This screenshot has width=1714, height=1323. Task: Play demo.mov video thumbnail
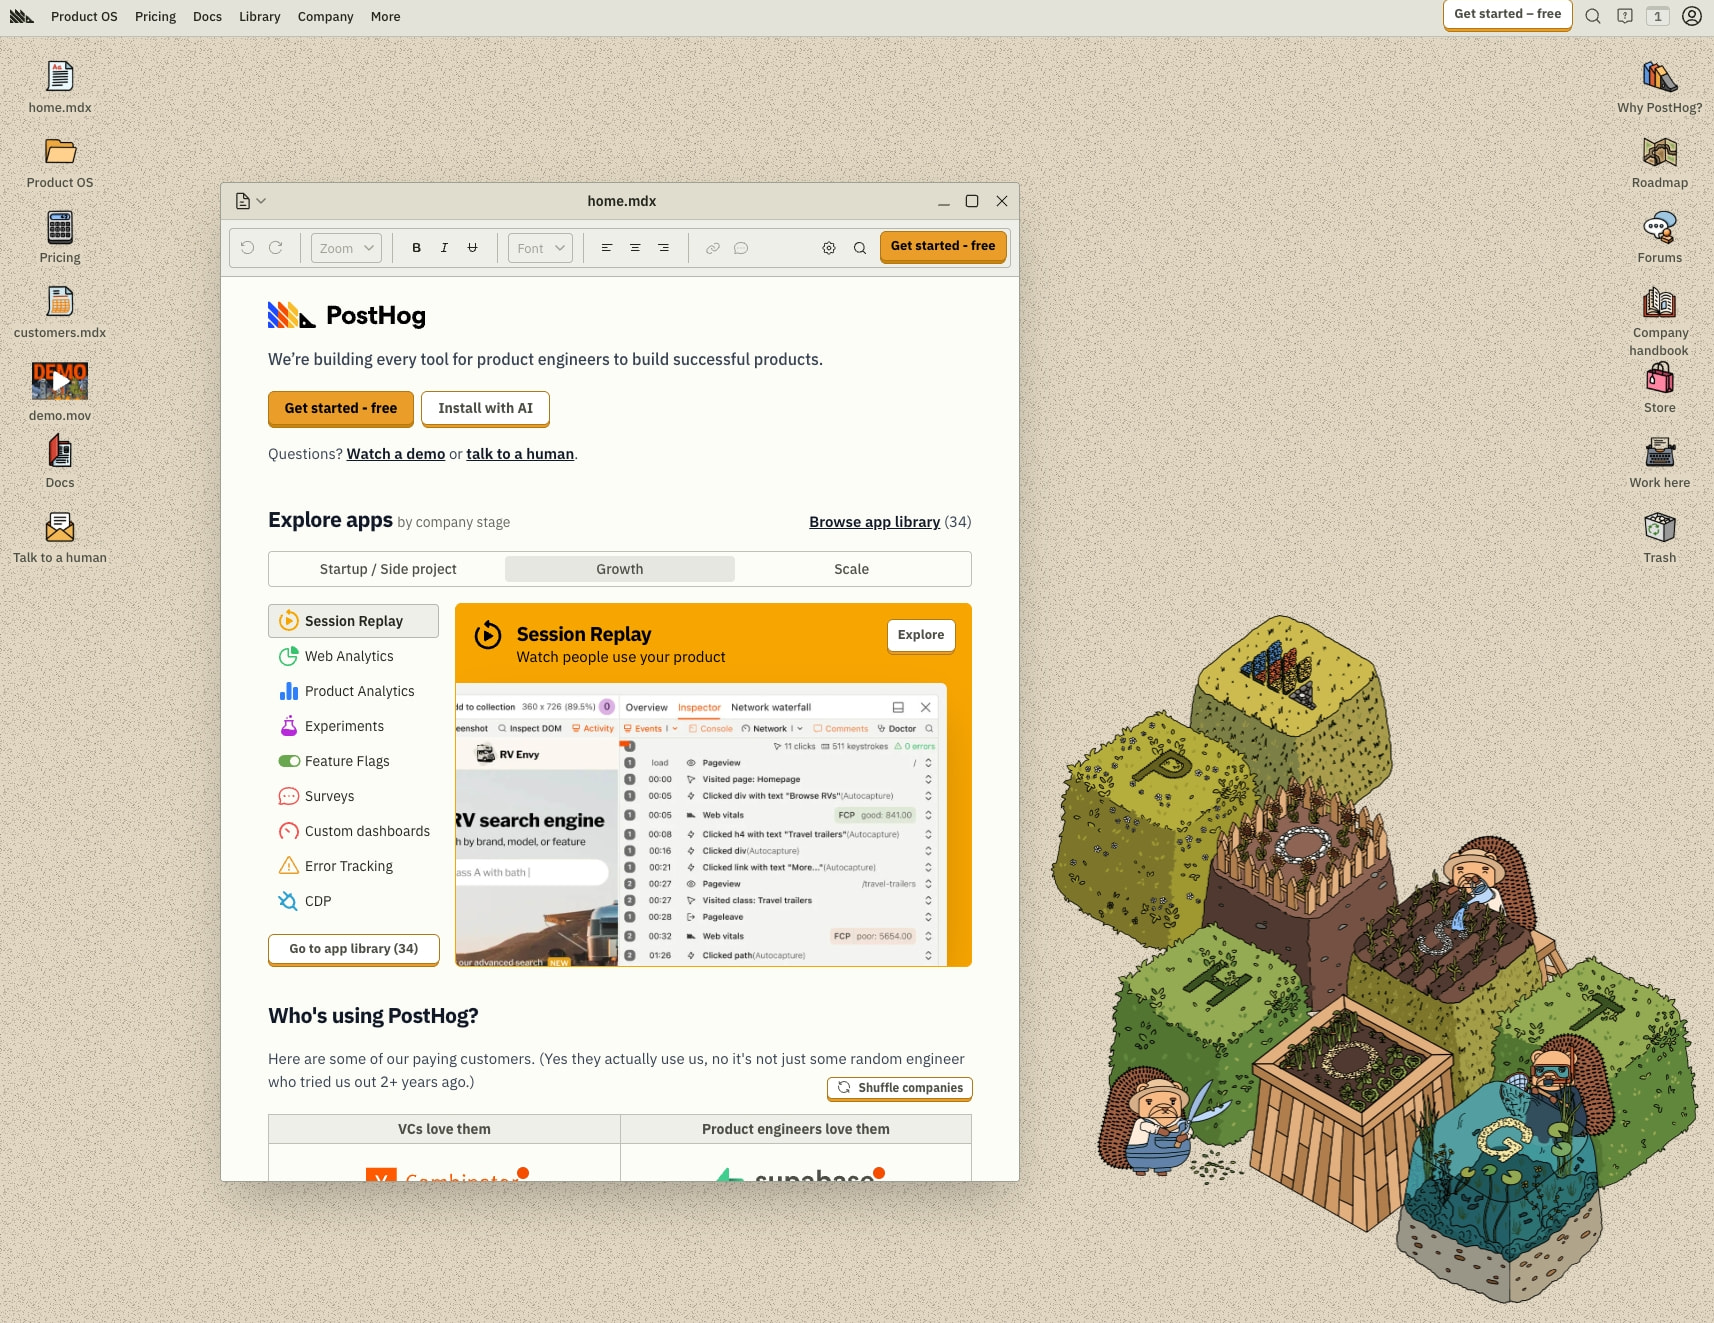(x=60, y=381)
